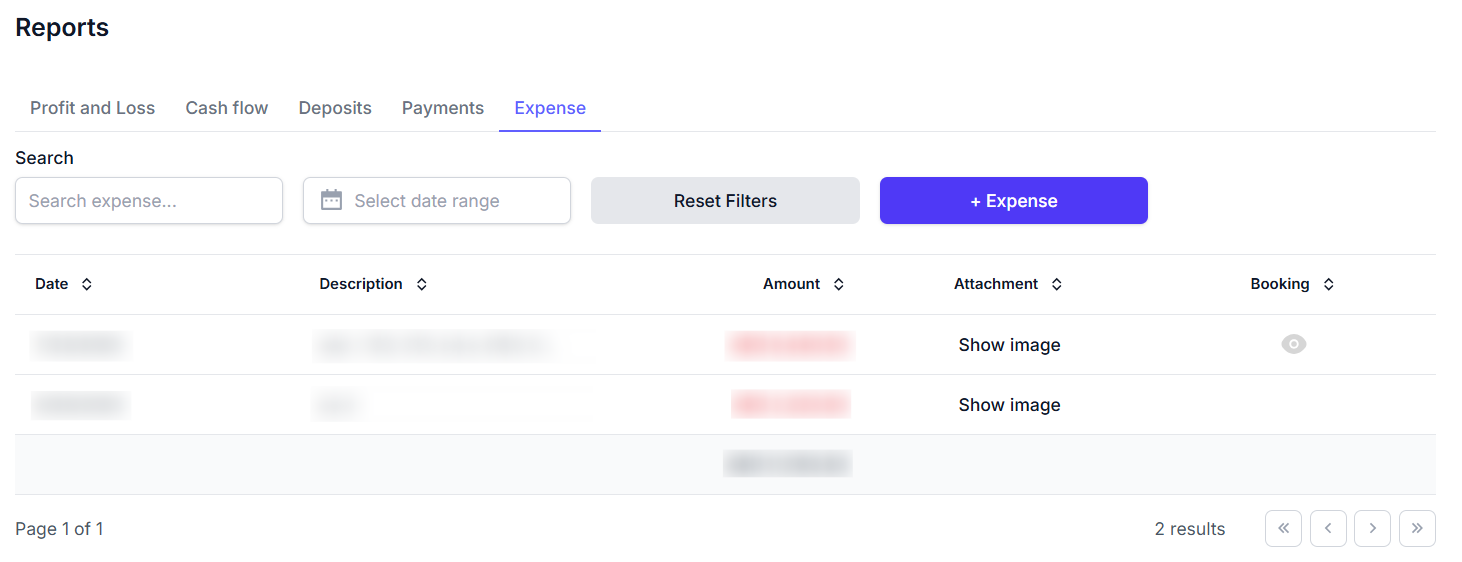This screenshot has height=562, width=1462.
Task: Add a new expense with + Expense button
Action: tap(1013, 201)
